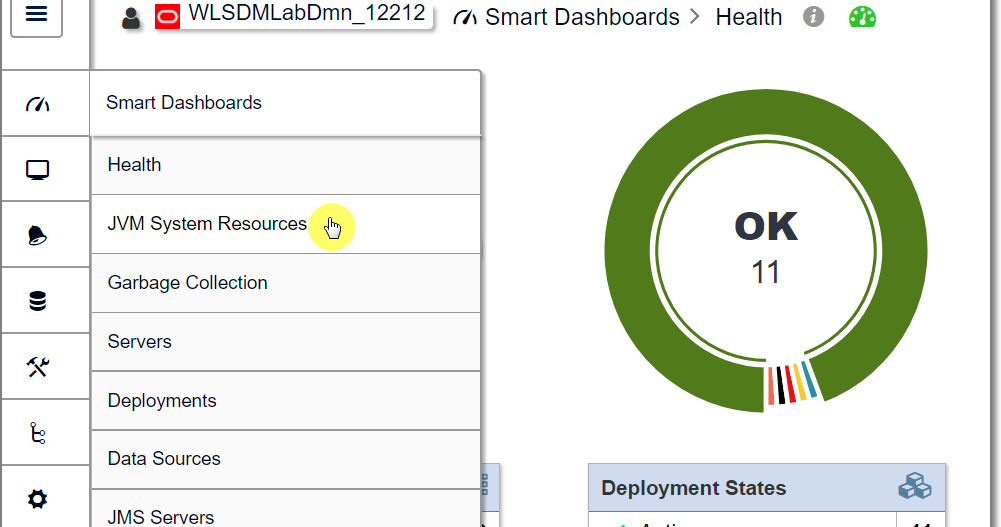Select Health from the dashboards menu
Screen dimensions: 1001x527
click(286, 165)
